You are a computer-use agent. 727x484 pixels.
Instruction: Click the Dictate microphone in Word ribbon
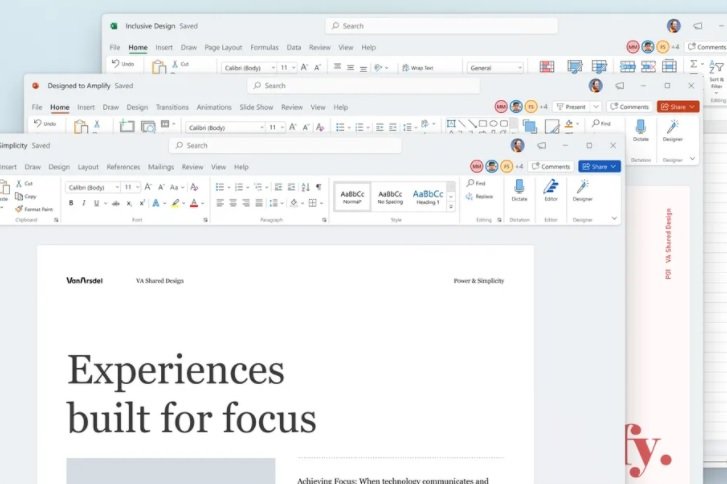point(519,190)
